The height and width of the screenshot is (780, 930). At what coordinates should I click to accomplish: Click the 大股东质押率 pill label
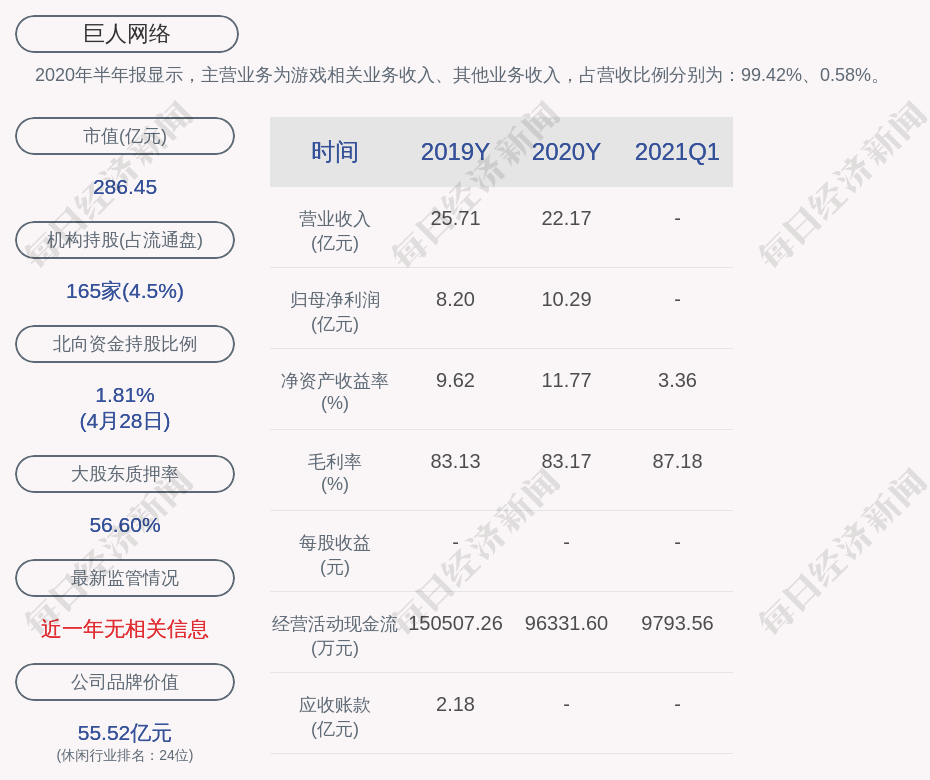pyautogui.click(x=125, y=474)
